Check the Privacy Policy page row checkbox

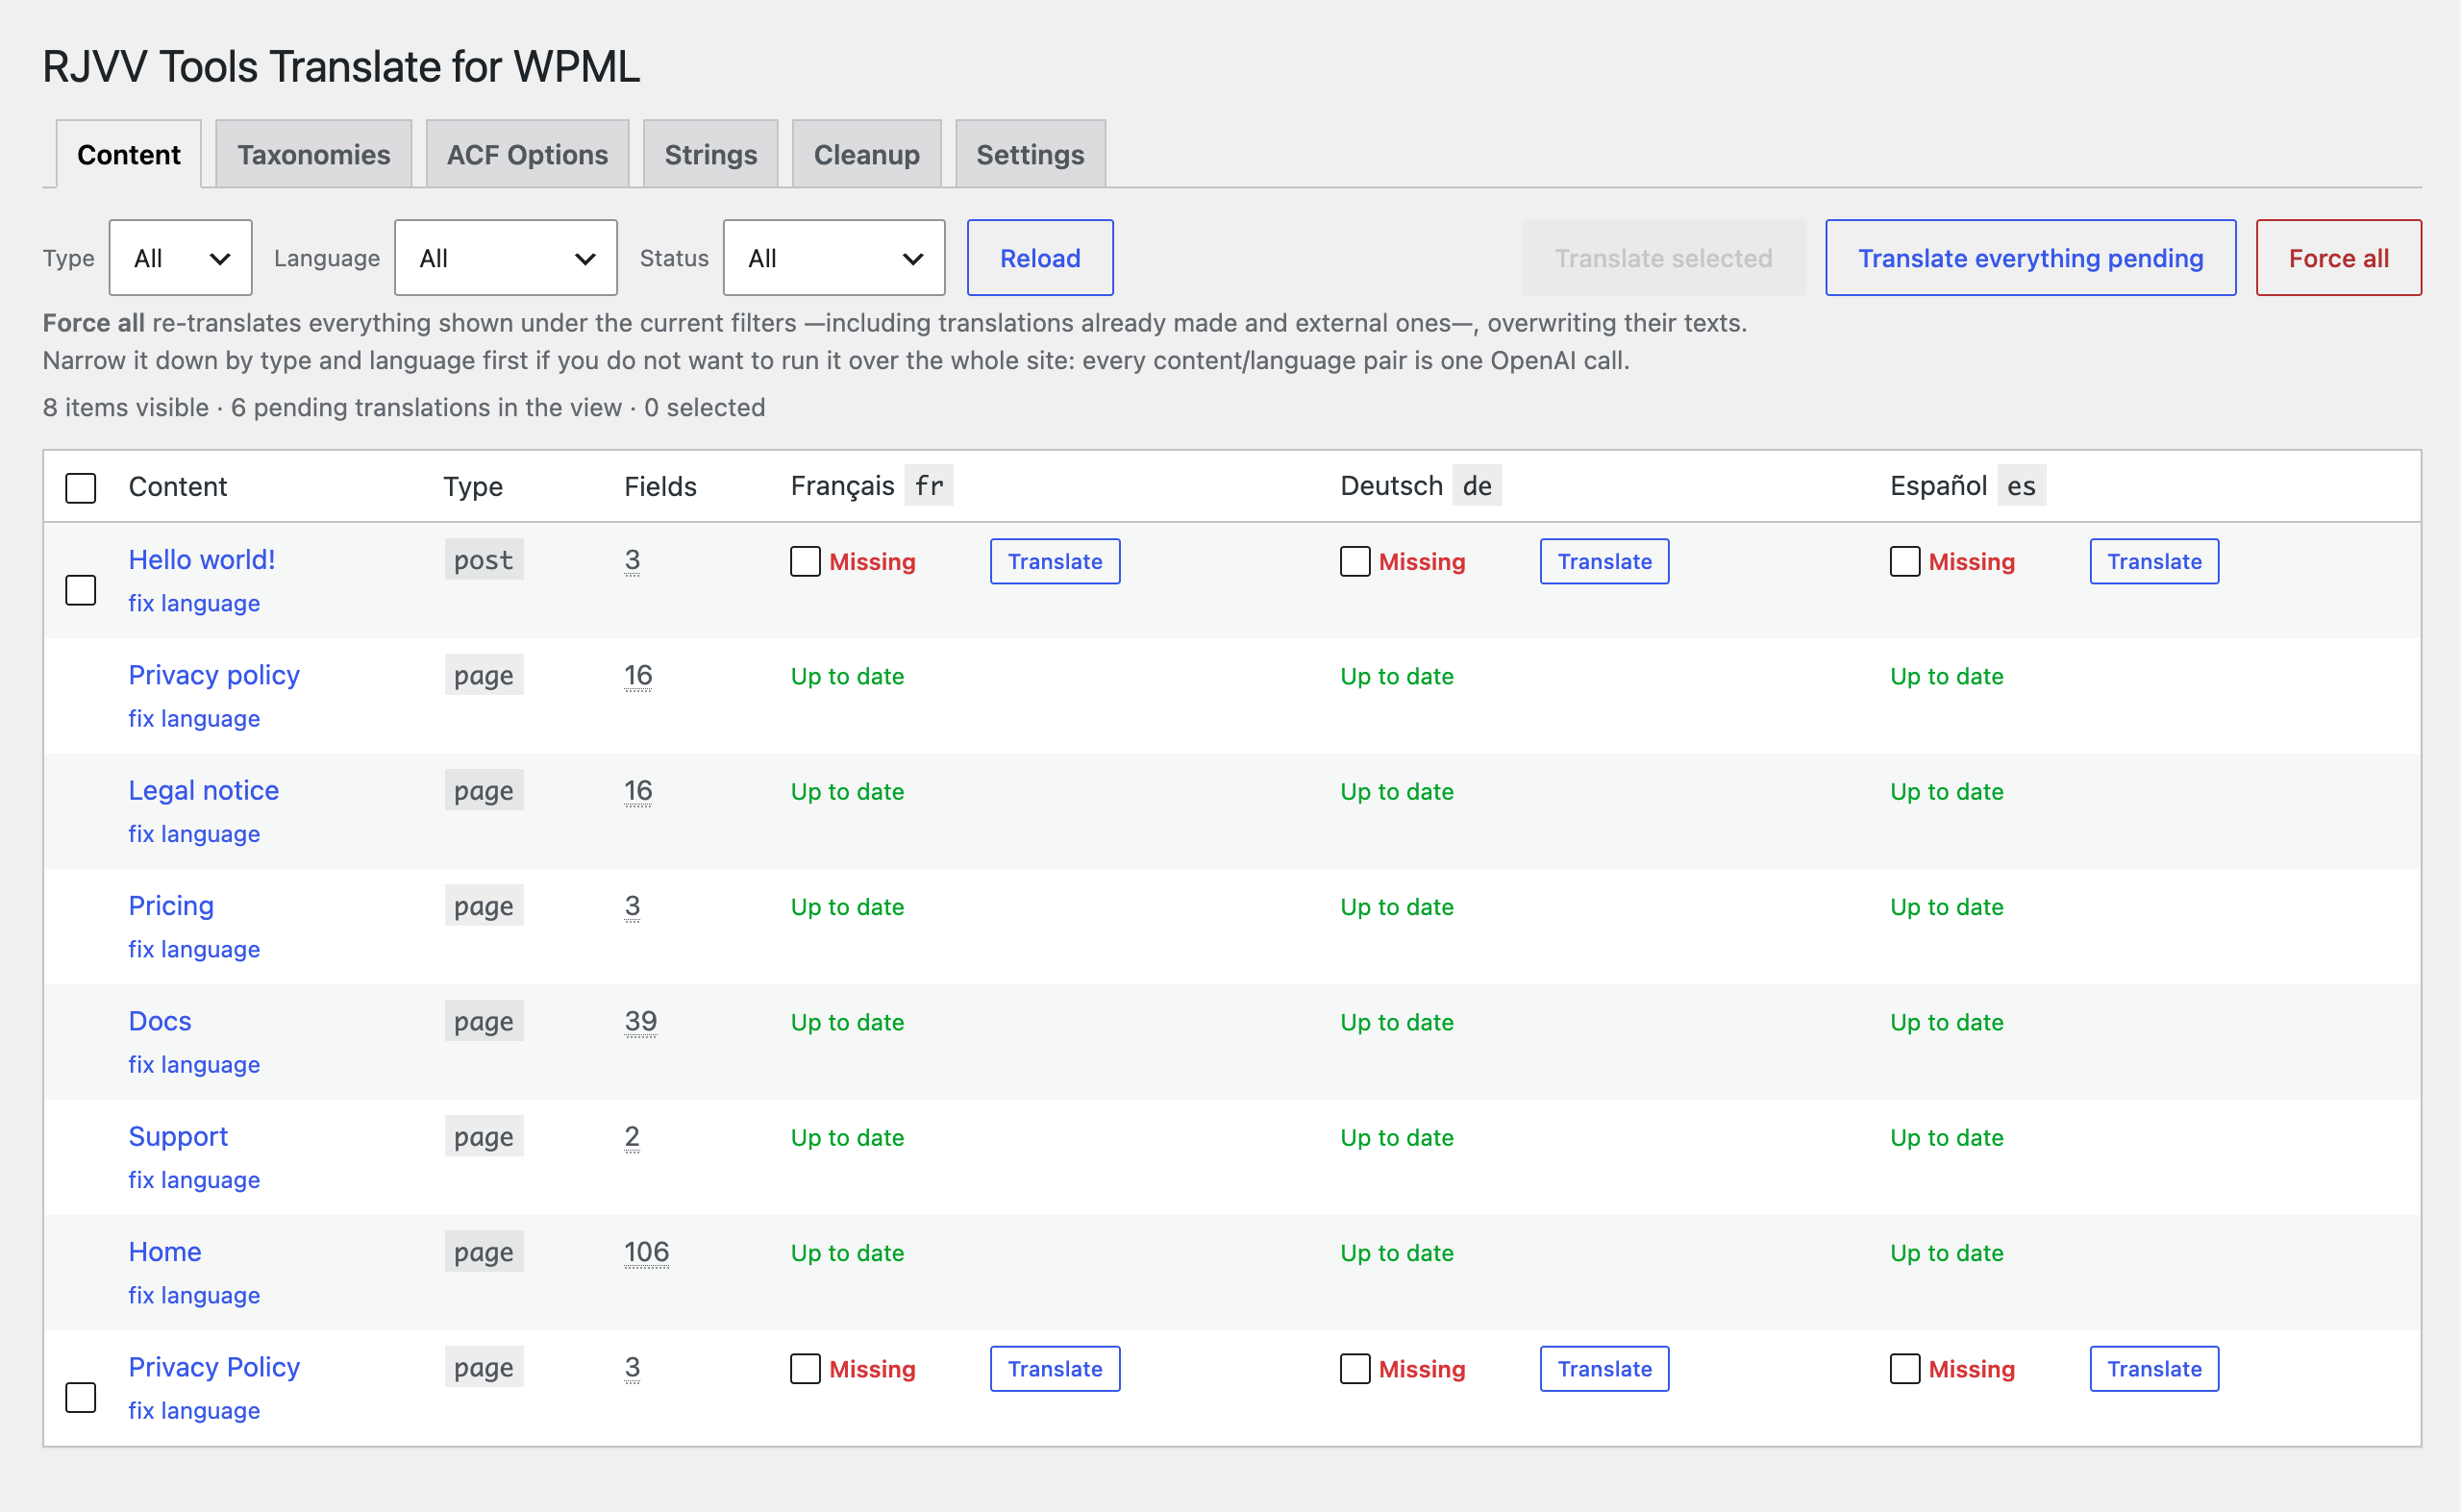pyautogui.click(x=81, y=1397)
